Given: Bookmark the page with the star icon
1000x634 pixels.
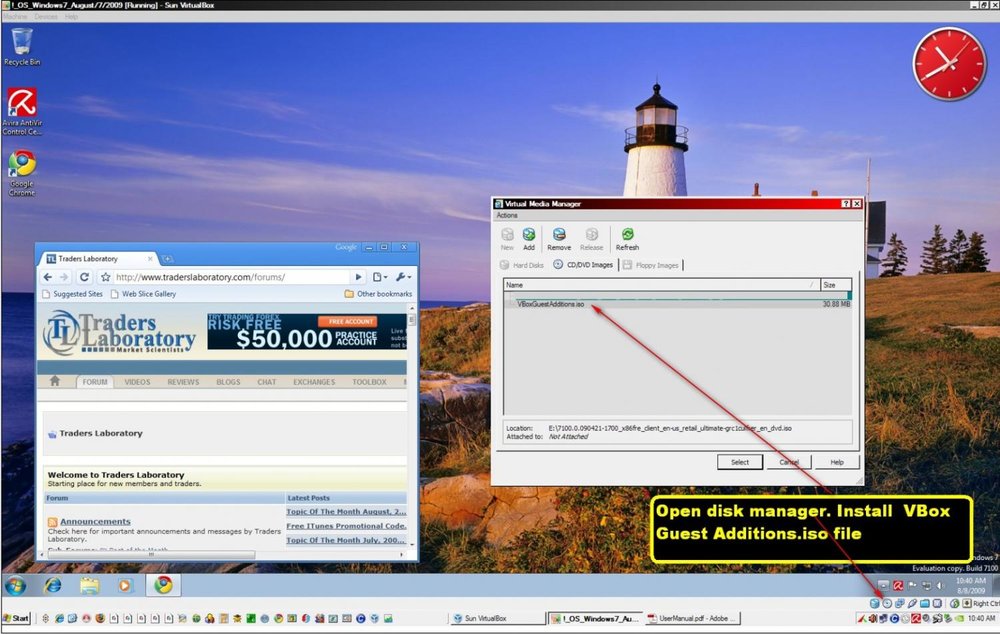Looking at the screenshot, I should coord(106,277).
